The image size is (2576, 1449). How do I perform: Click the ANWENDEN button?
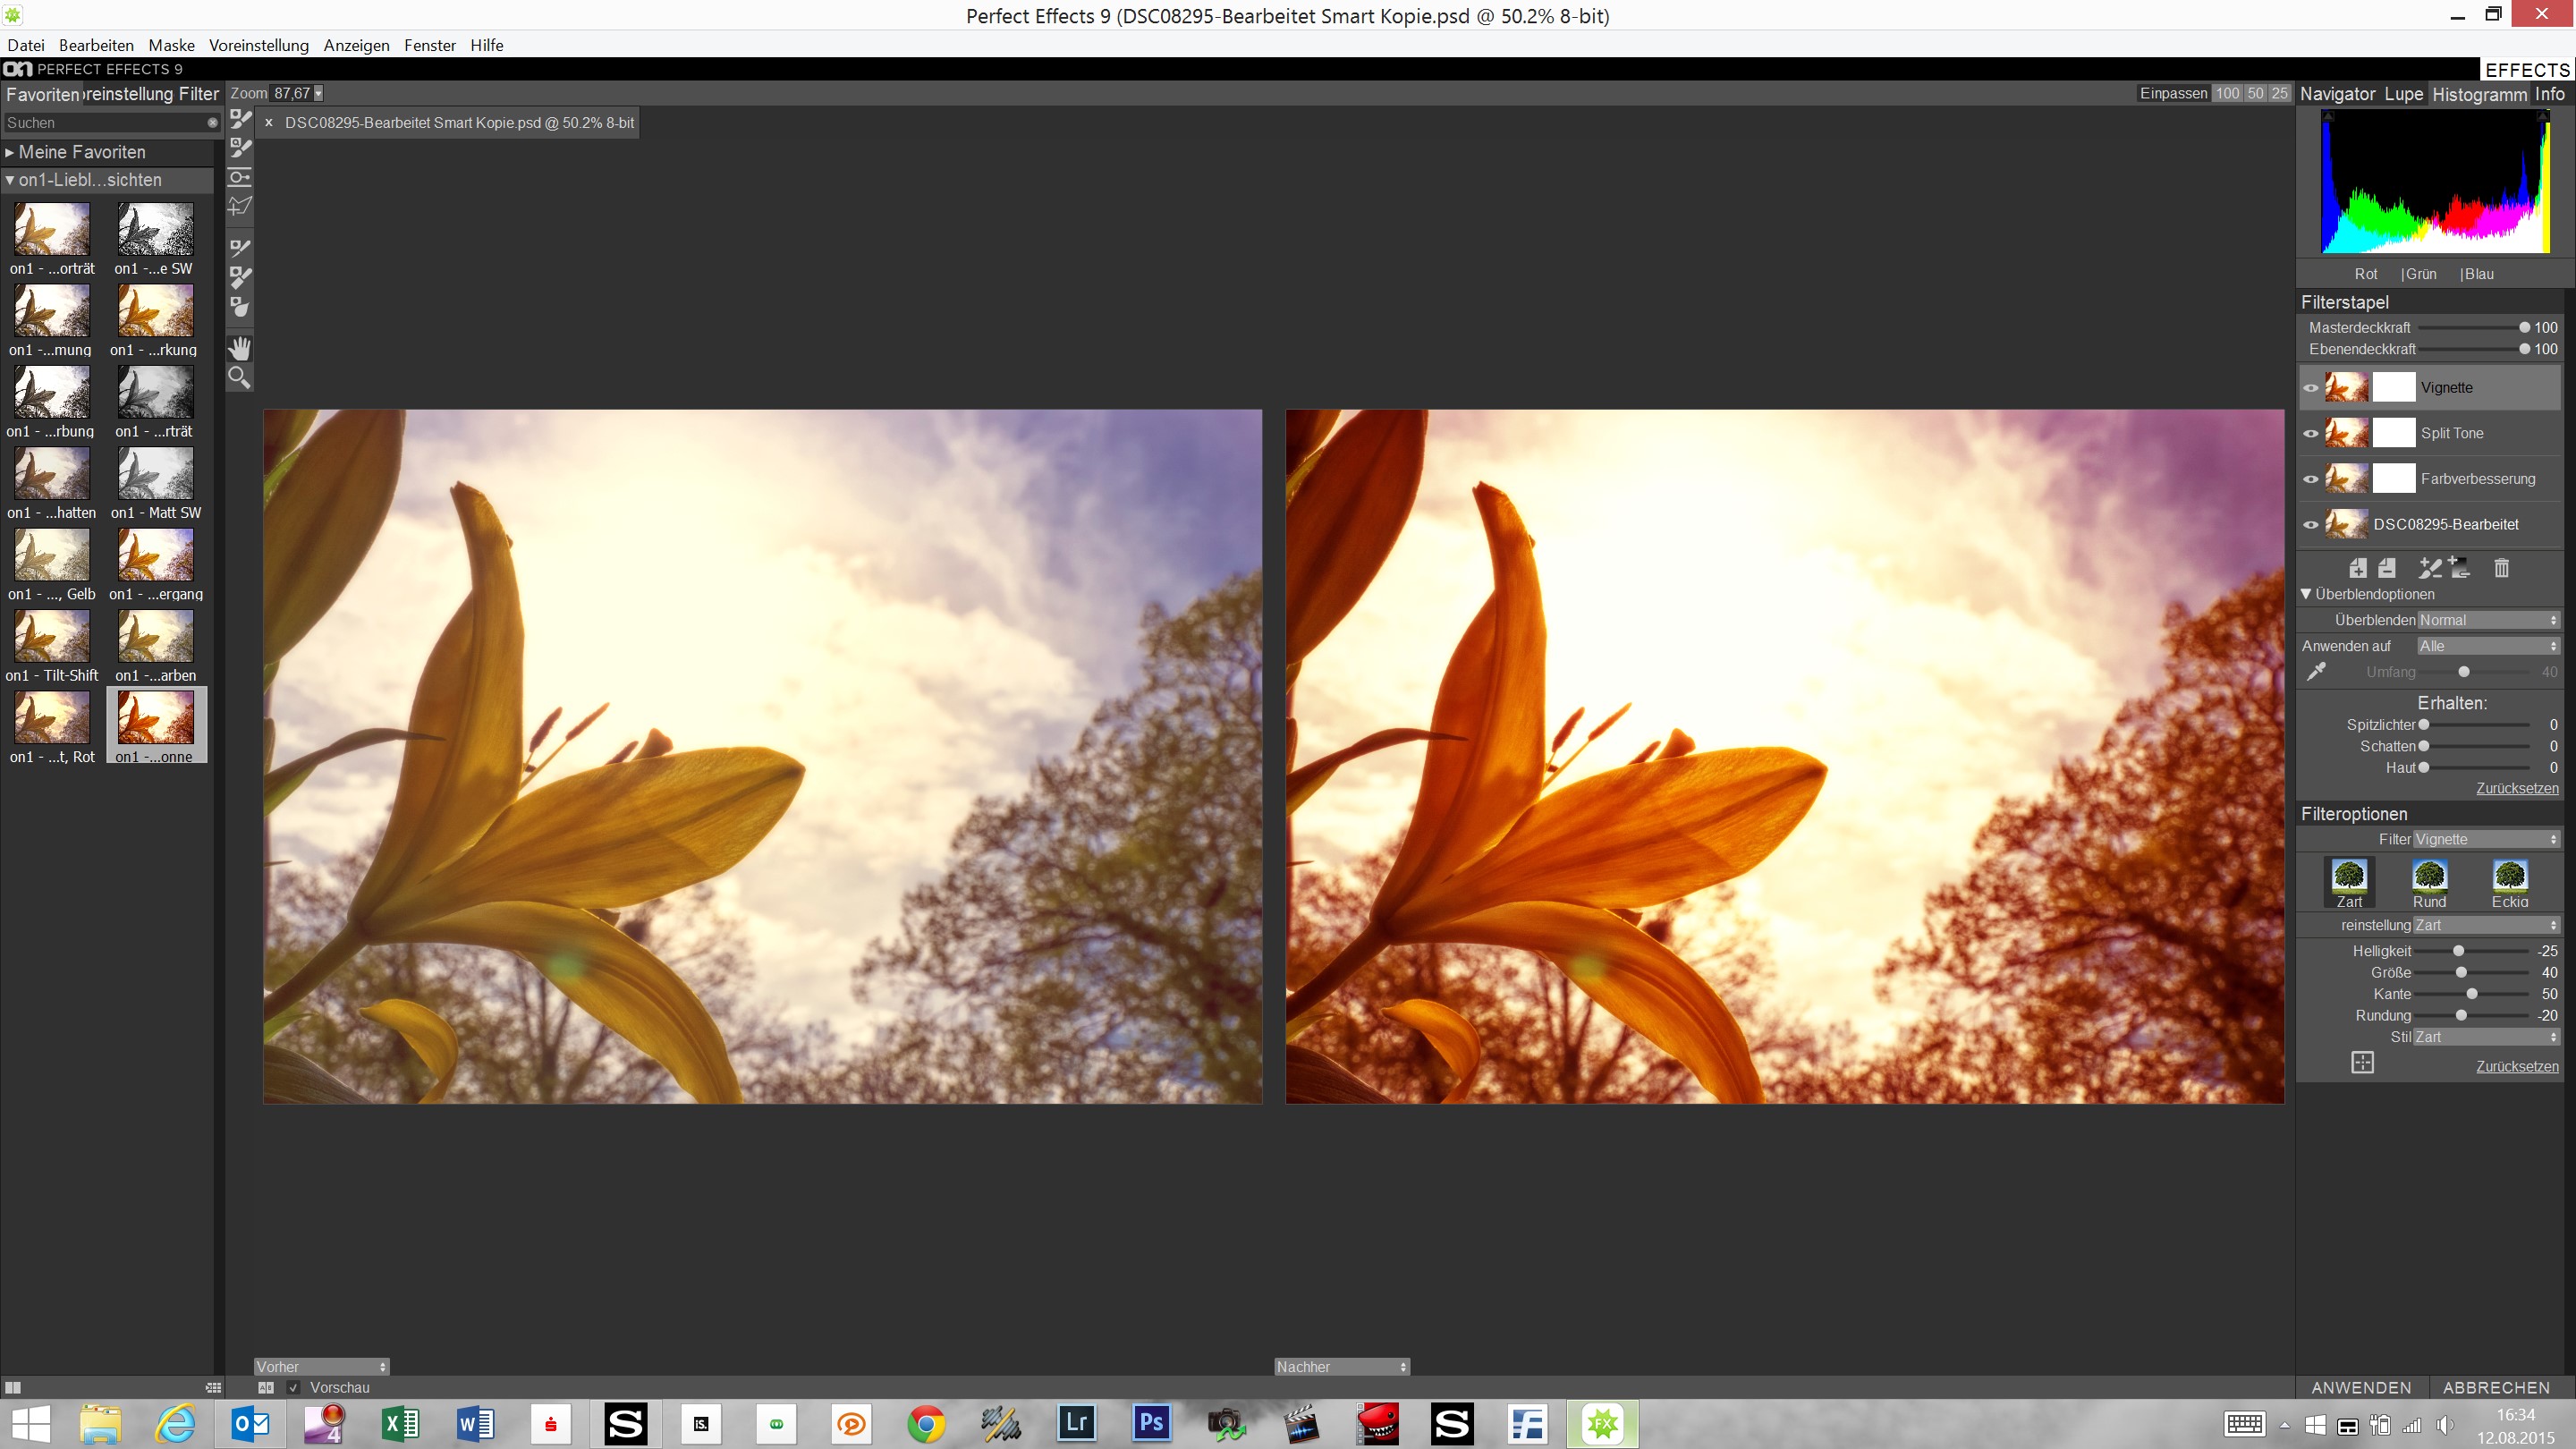tap(2360, 1387)
